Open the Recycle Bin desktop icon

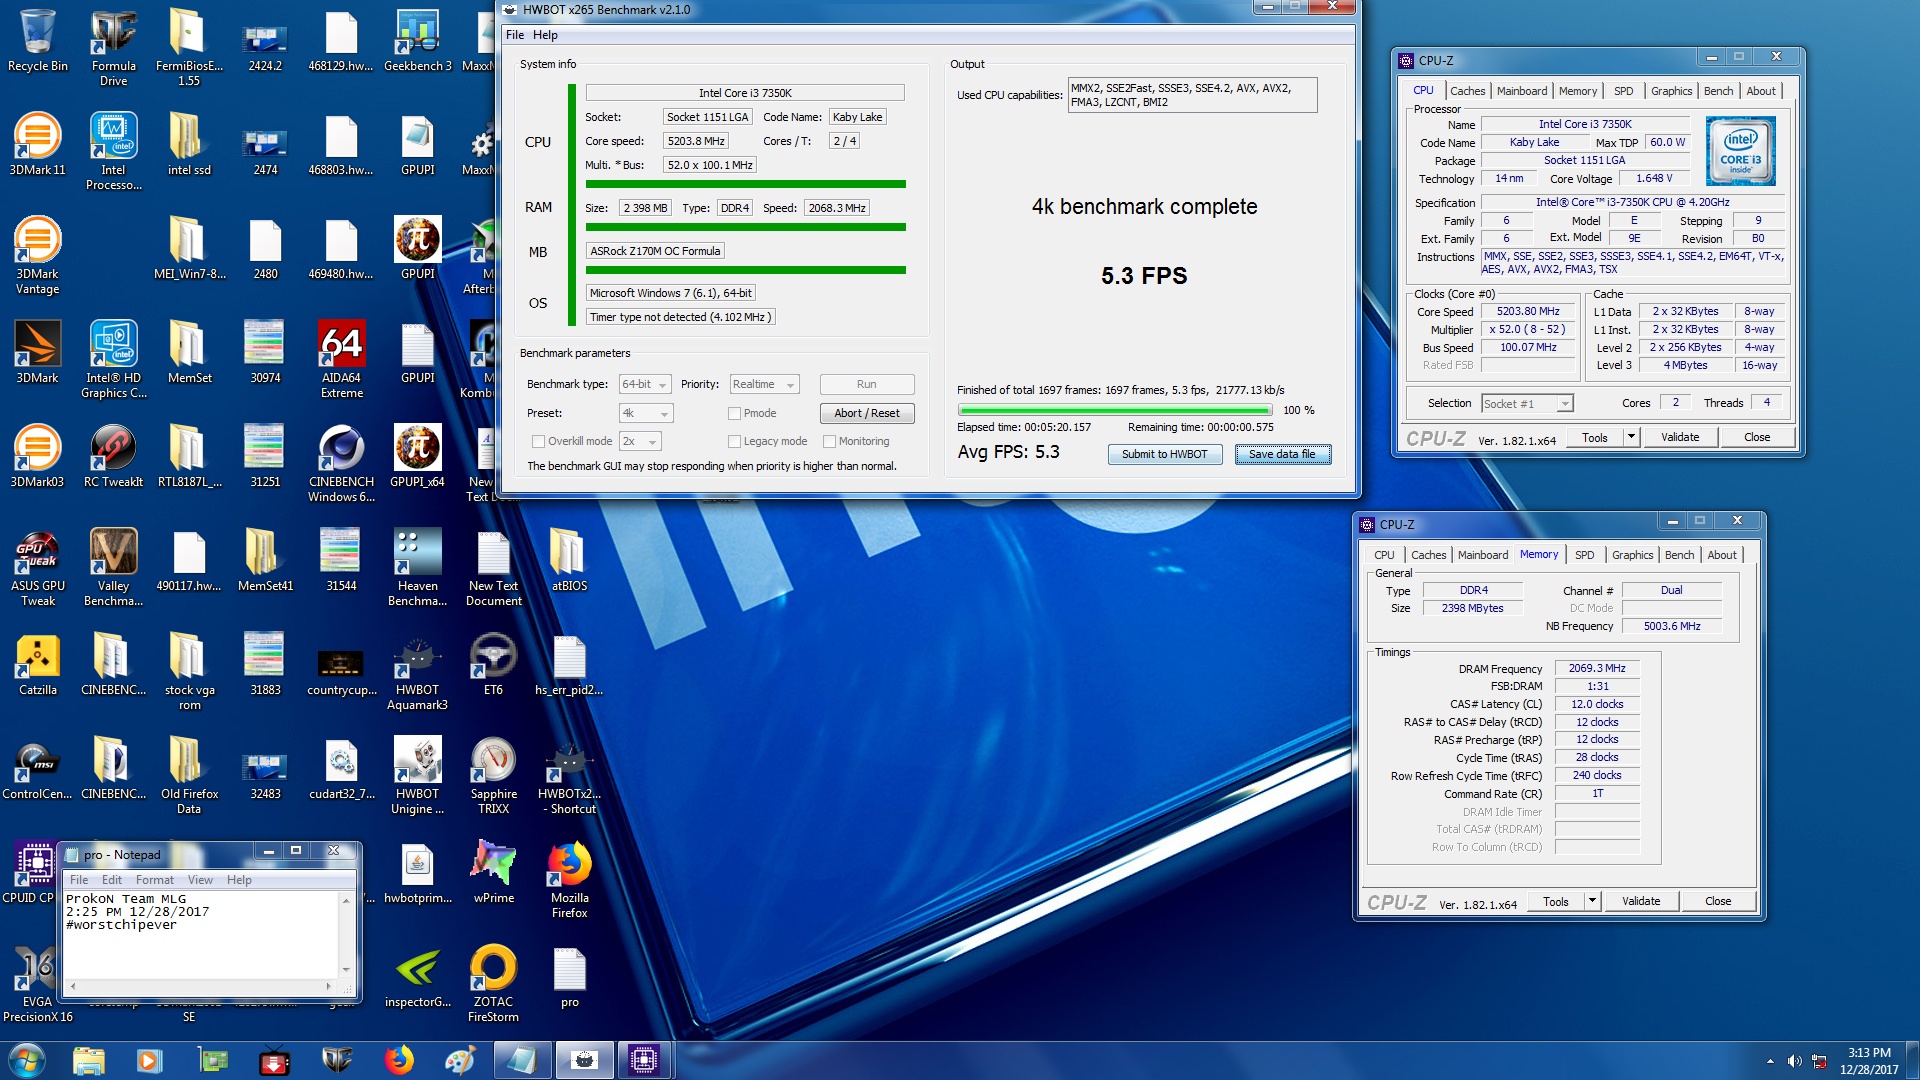tap(38, 42)
